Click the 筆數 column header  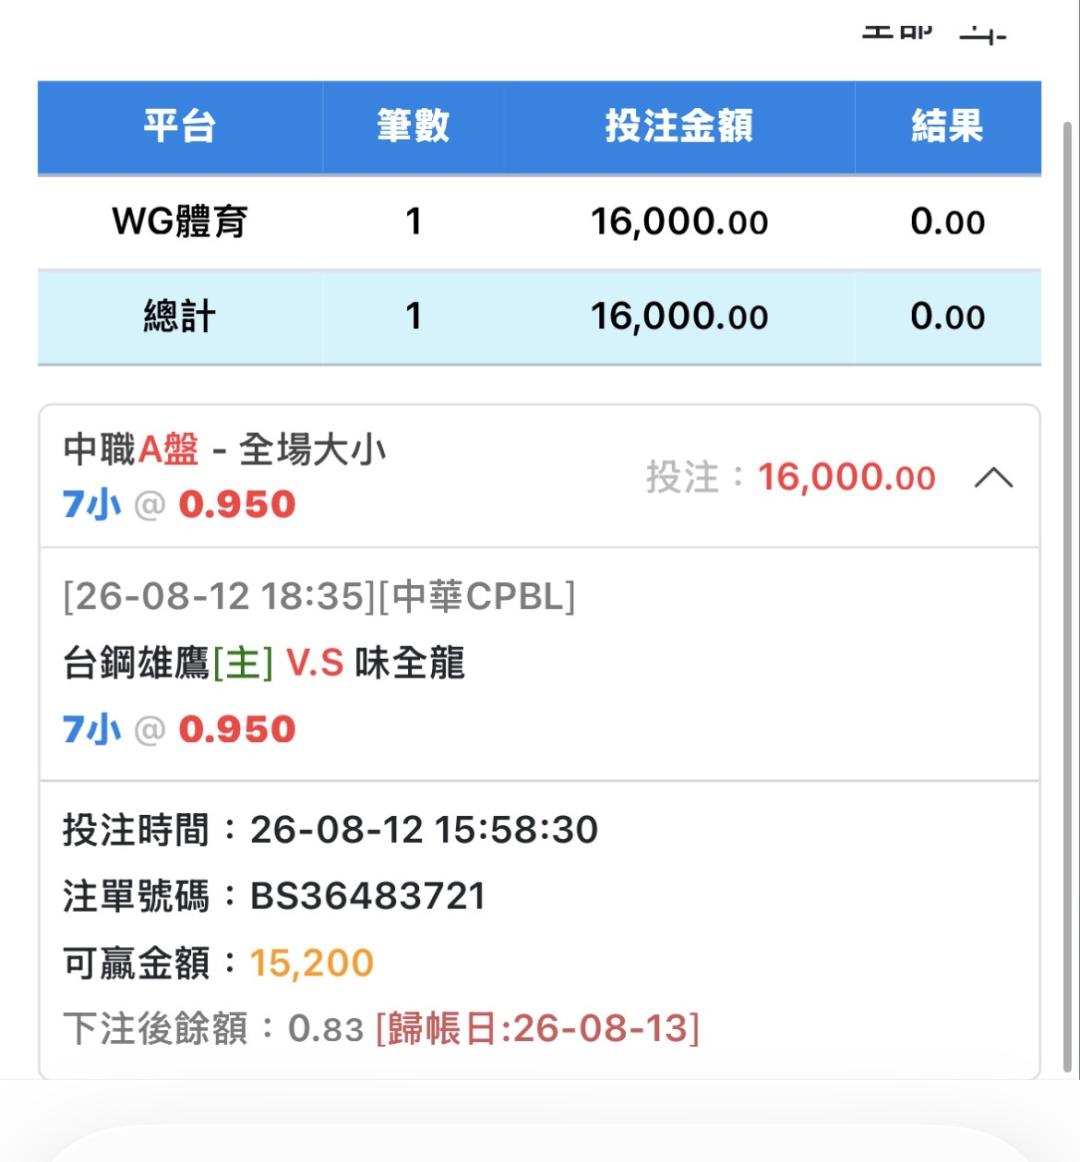pyautogui.click(x=414, y=127)
